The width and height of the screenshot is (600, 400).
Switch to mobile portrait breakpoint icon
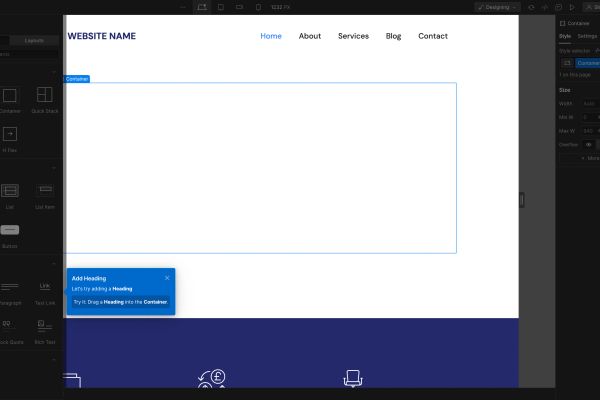tap(258, 7)
